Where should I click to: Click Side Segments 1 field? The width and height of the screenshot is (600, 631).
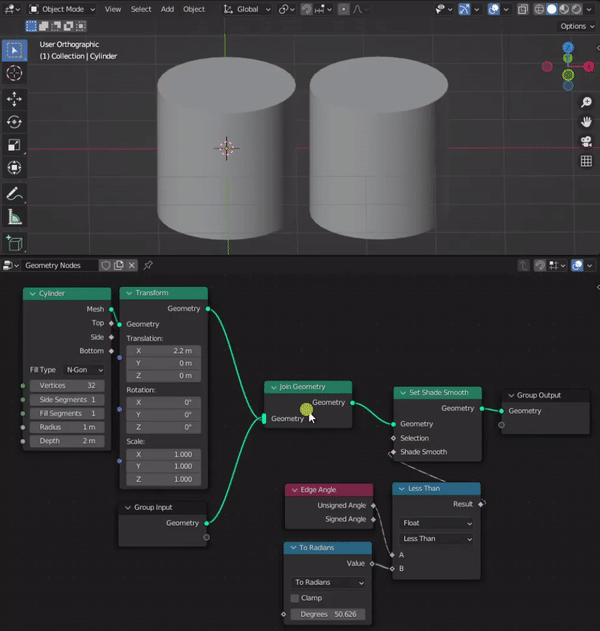(67, 400)
